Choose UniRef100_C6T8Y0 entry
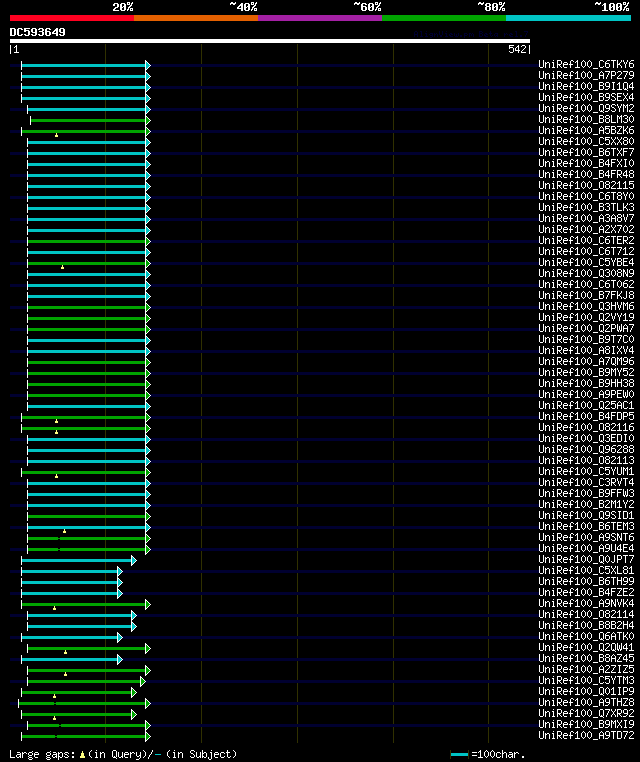The image size is (640, 762). click(586, 196)
